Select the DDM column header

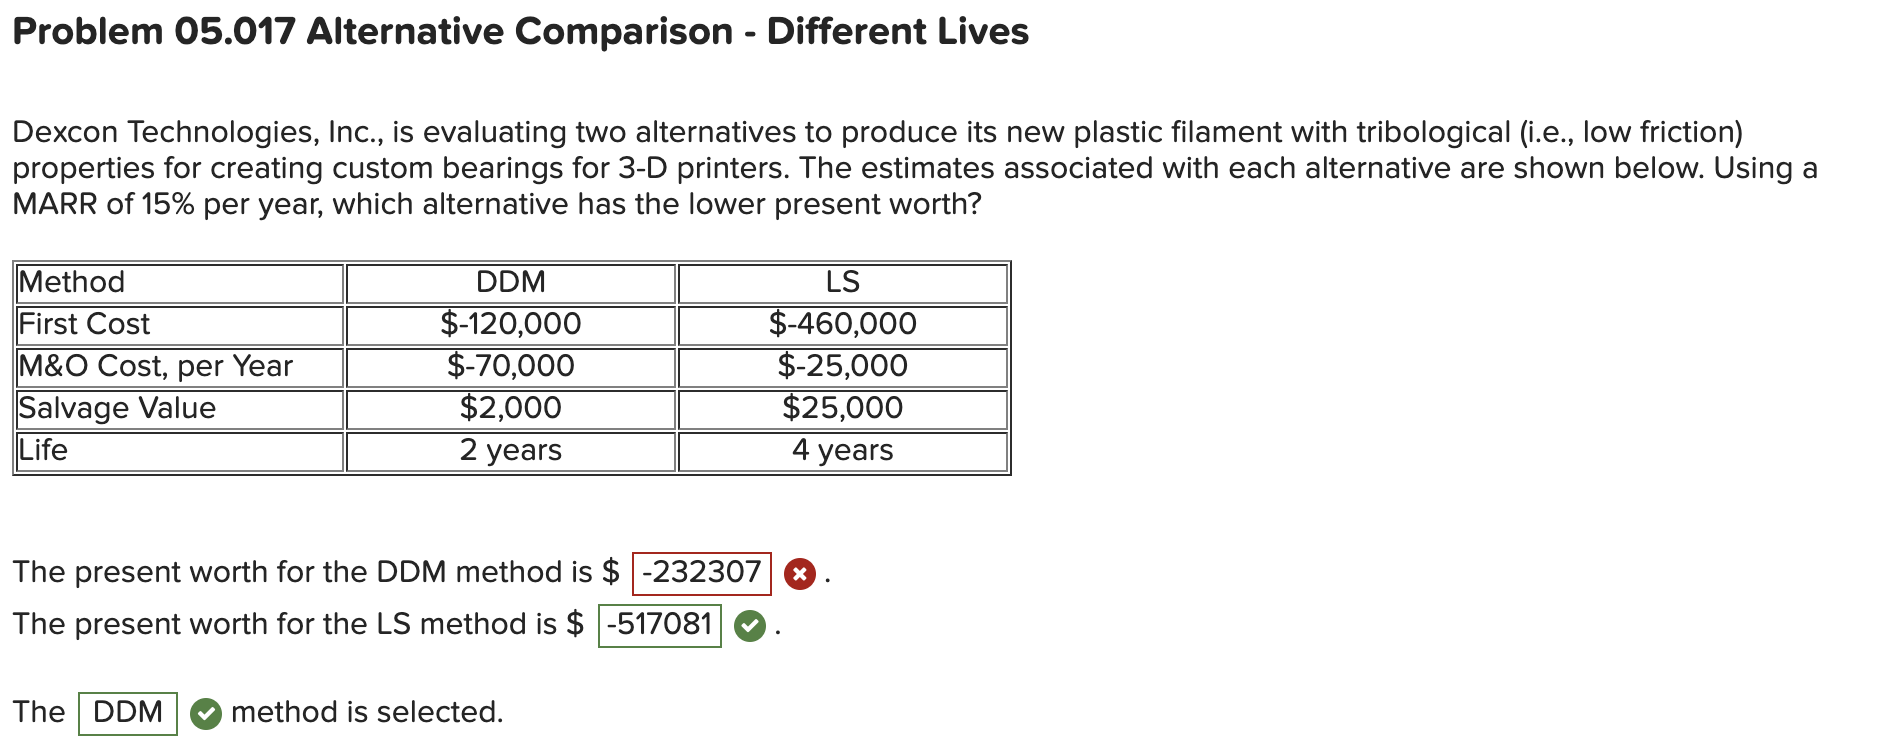pos(510,282)
